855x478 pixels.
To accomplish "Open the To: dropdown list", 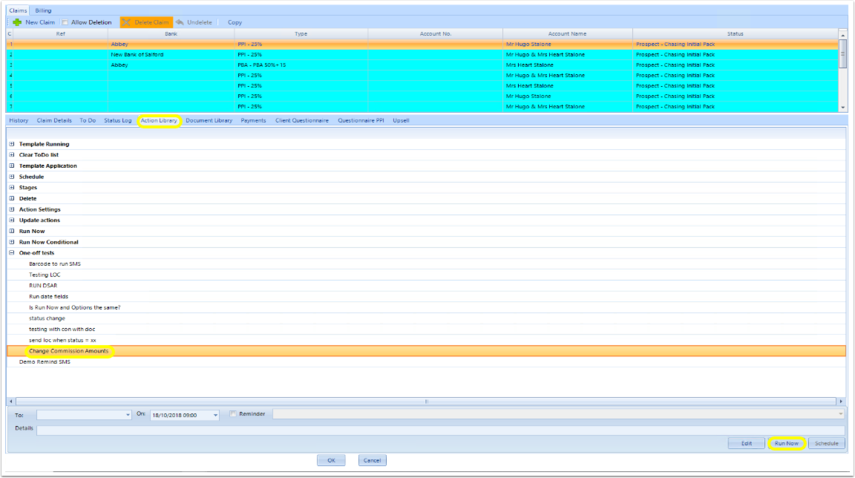I will (128, 415).
